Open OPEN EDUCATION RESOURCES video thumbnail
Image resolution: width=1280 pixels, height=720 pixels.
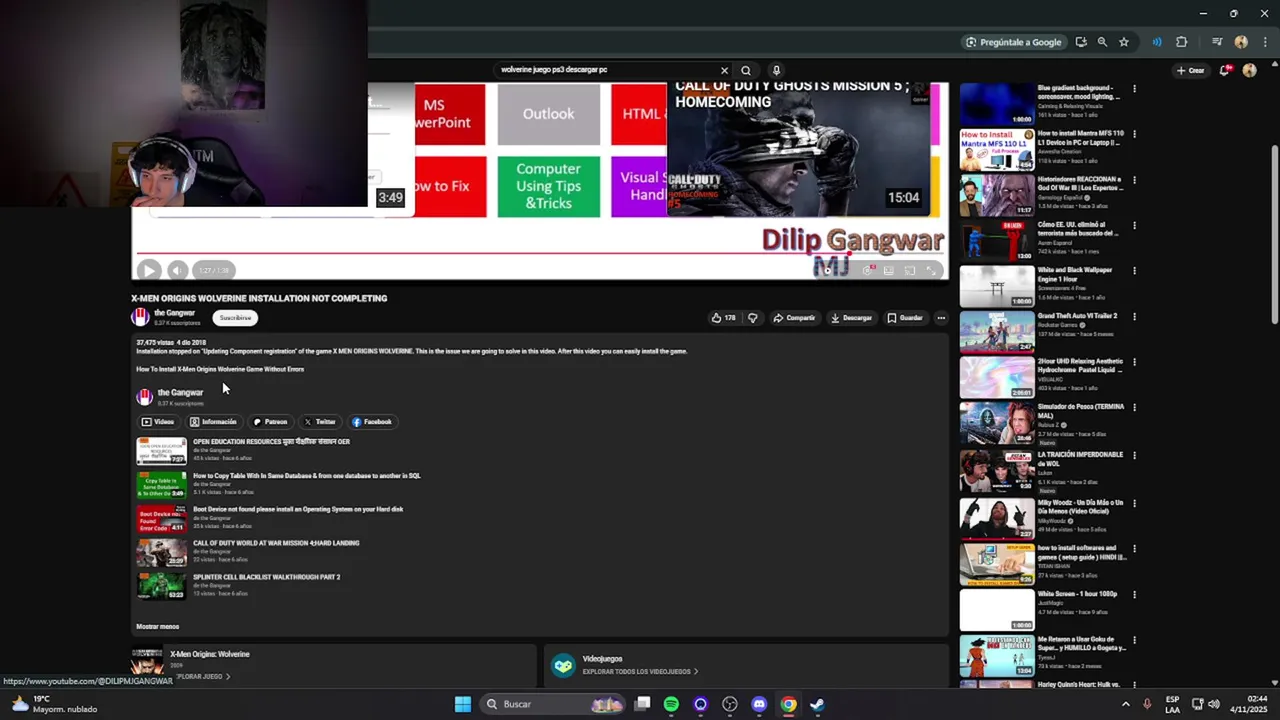pyautogui.click(x=161, y=451)
